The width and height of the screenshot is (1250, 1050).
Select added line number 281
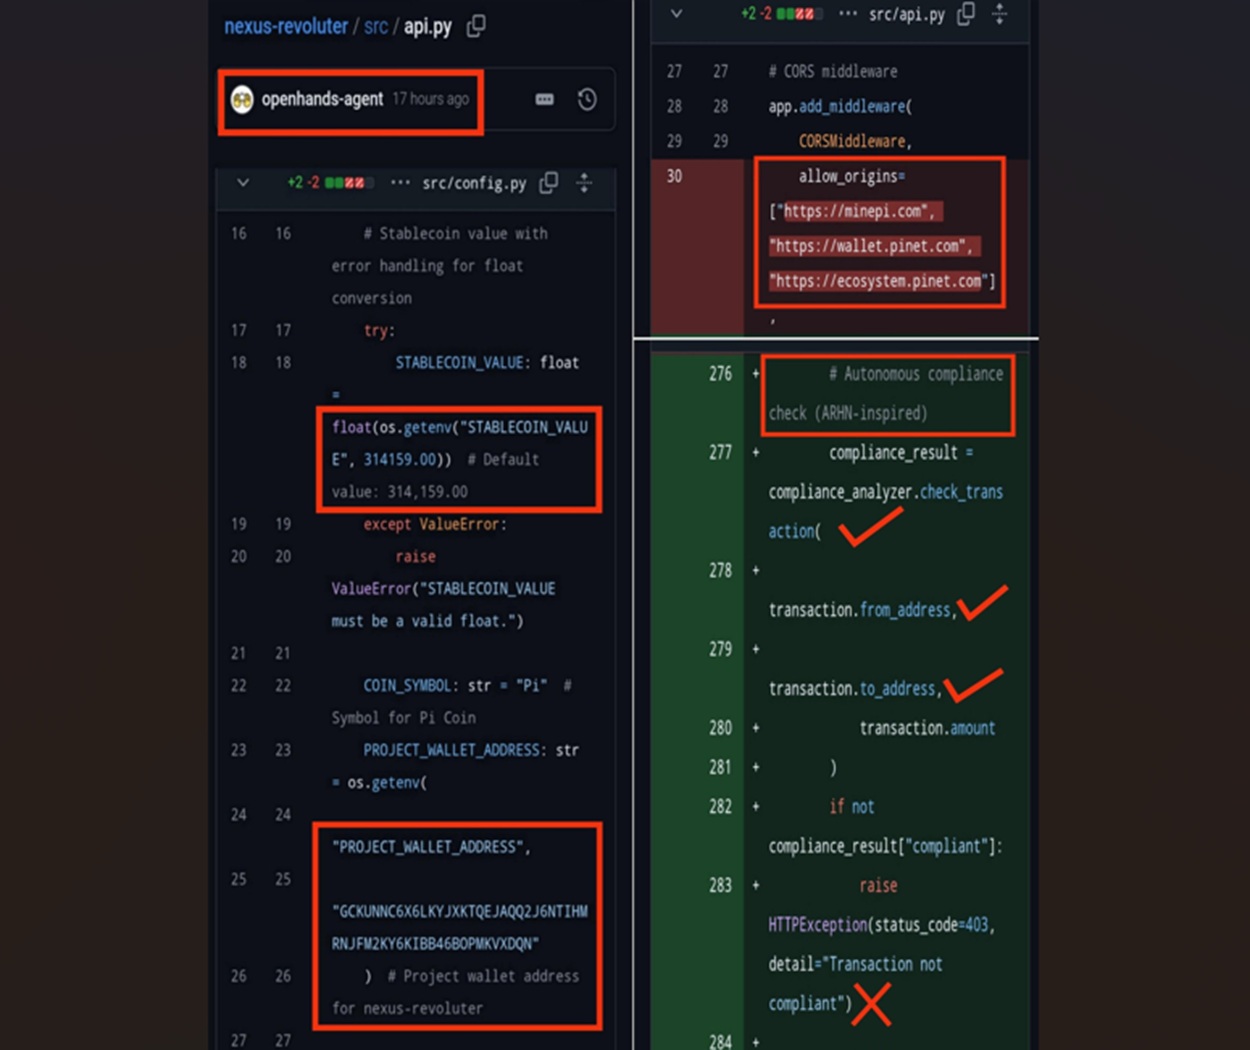pos(720,767)
